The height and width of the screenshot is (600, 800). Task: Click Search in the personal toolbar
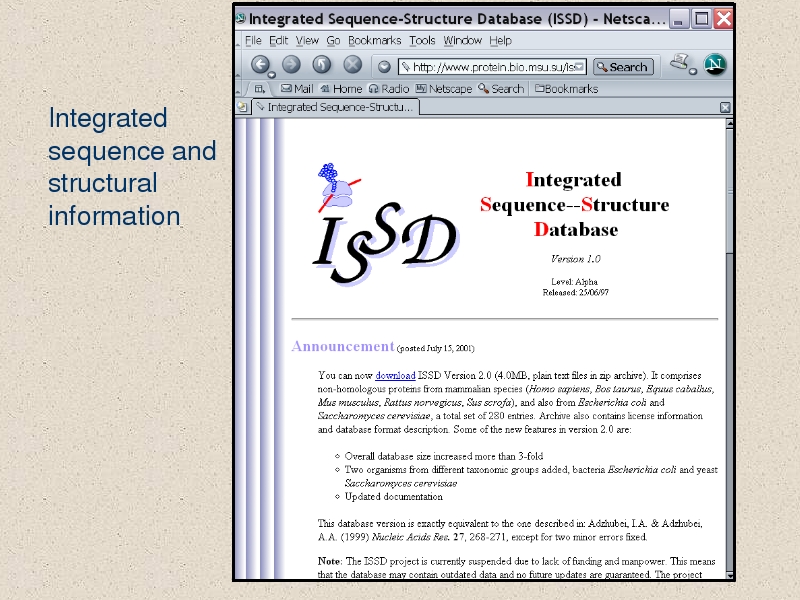pyautogui.click(x=501, y=89)
